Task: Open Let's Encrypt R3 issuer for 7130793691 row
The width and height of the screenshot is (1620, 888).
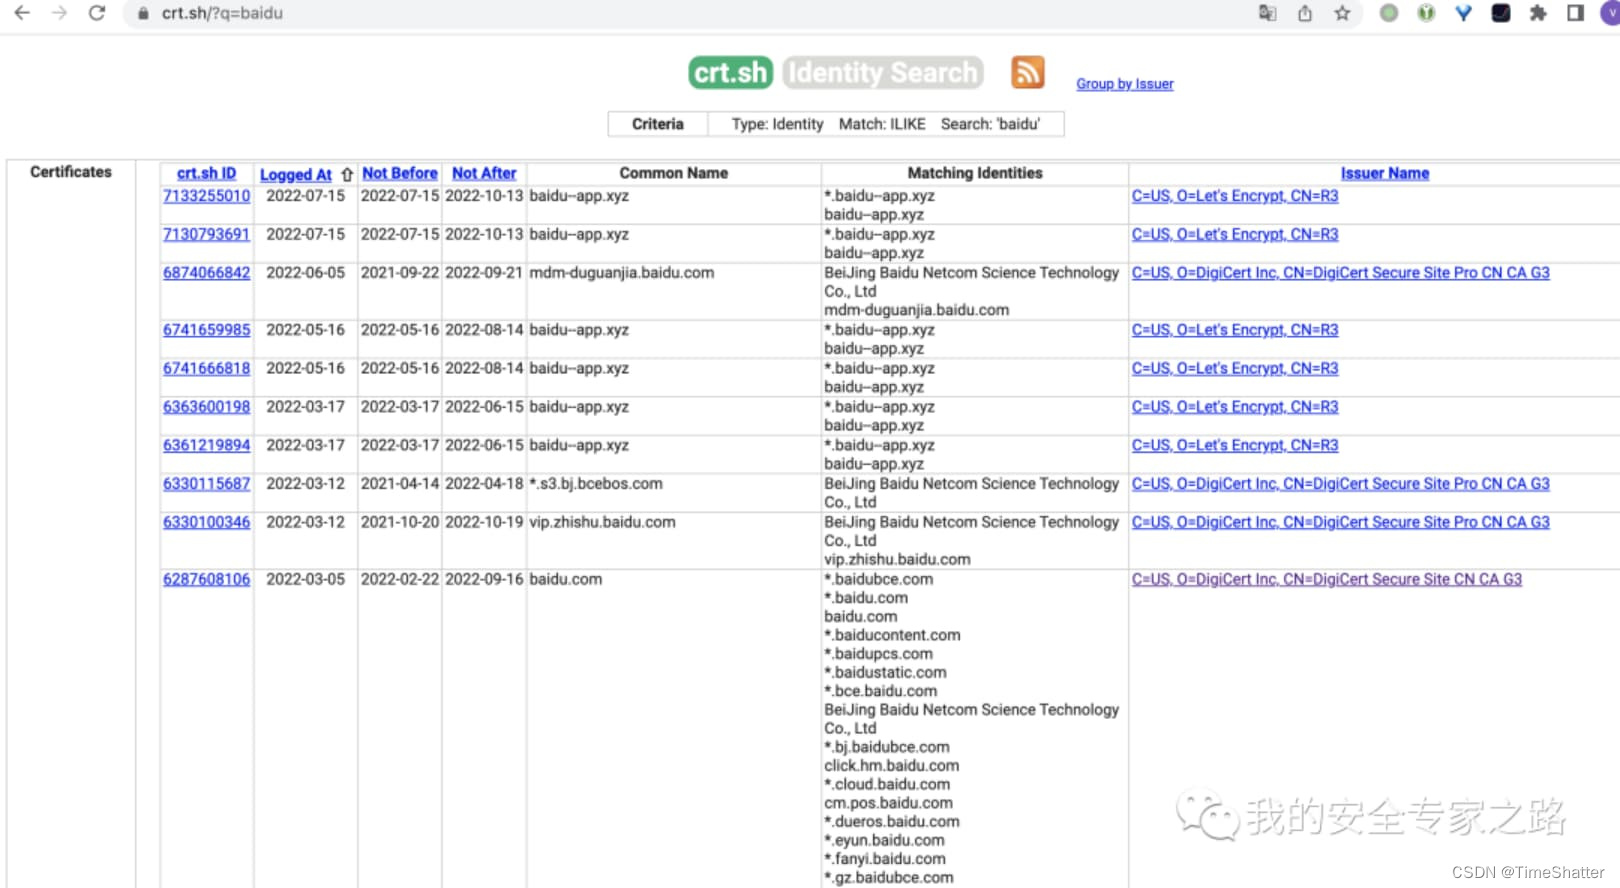Action: click(1235, 234)
